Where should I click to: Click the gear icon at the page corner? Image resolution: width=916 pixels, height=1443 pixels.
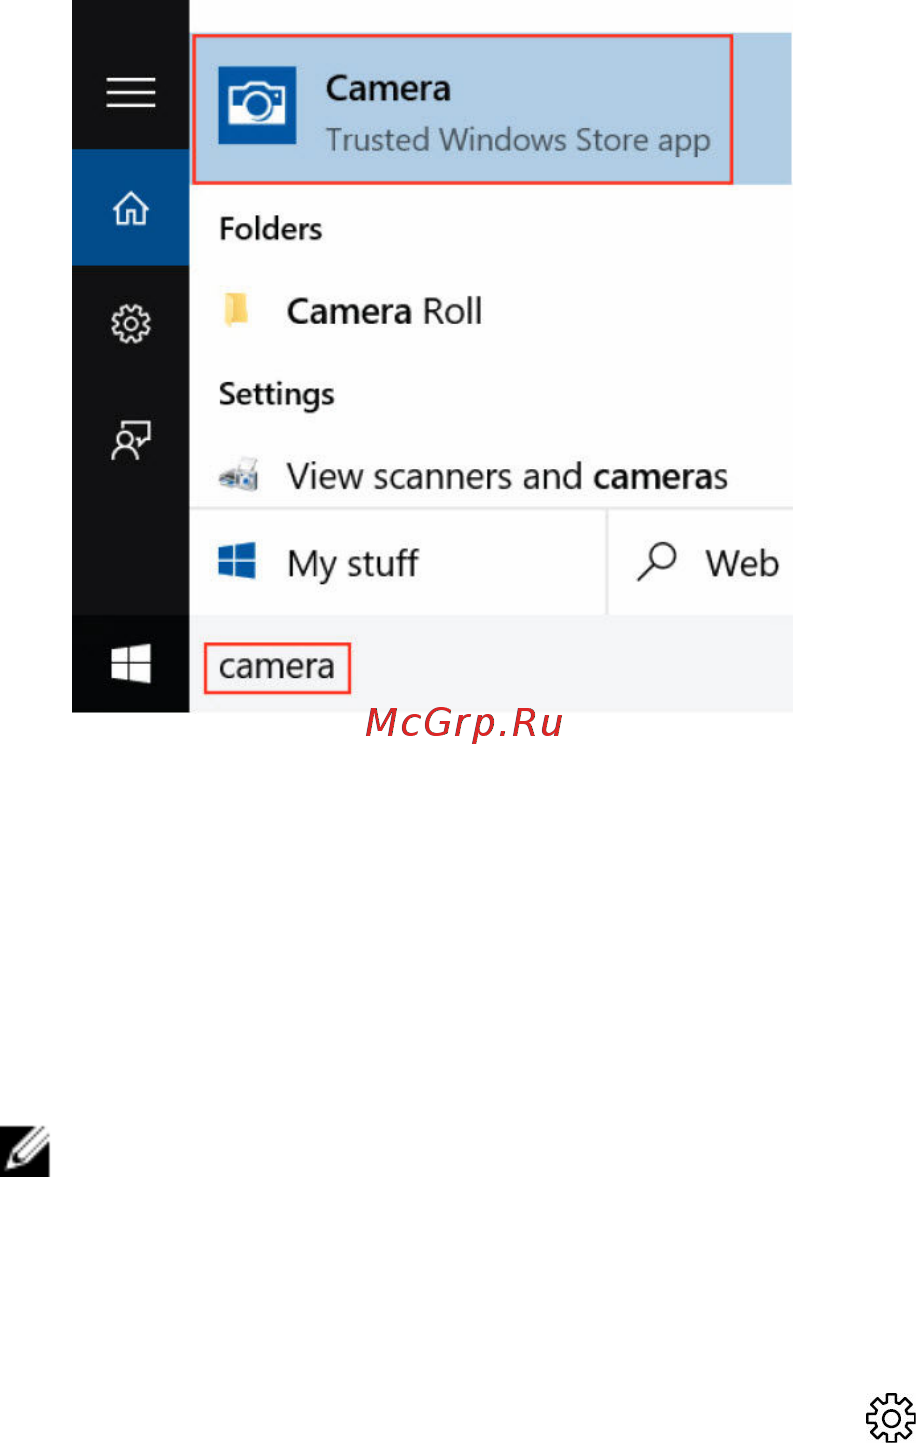890,1418
